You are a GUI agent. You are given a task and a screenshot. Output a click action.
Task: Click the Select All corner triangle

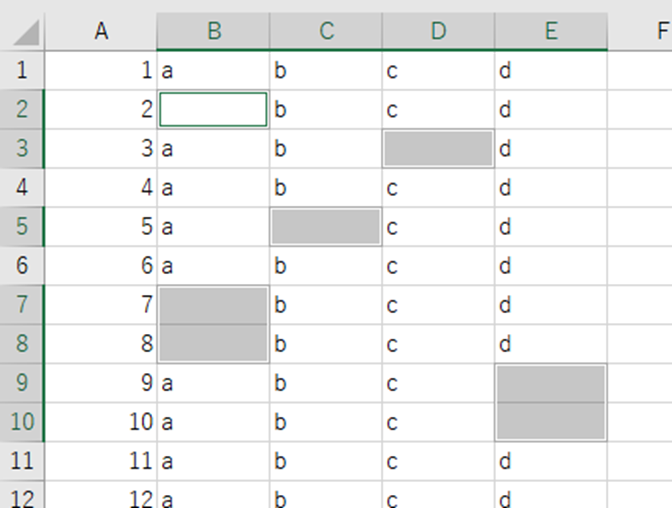point(24,31)
